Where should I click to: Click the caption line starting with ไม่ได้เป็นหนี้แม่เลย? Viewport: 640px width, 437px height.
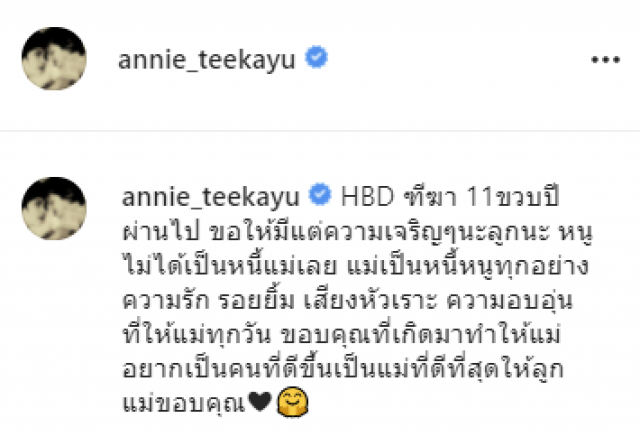click(x=355, y=266)
